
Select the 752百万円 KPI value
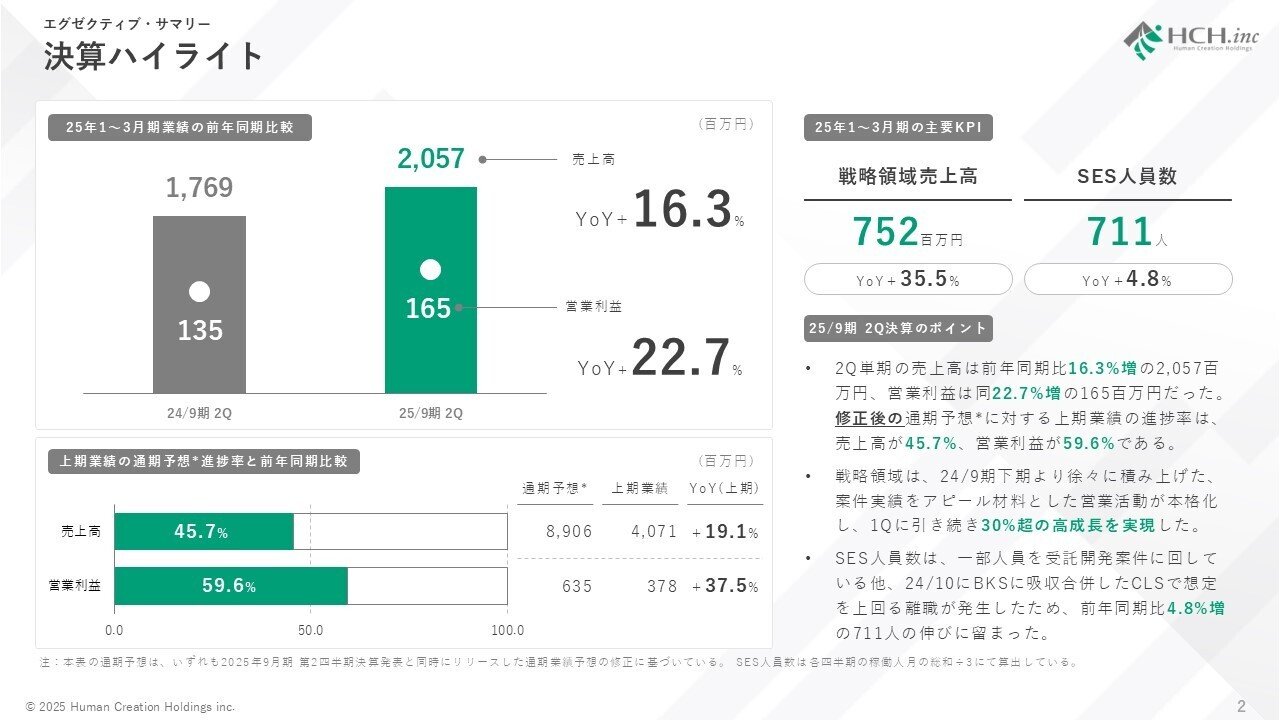(x=907, y=233)
